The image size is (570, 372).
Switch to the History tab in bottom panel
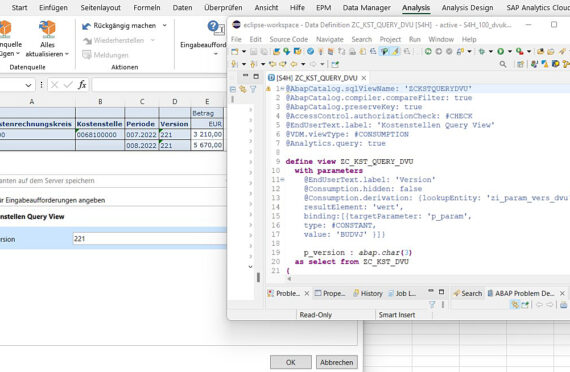click(368, 293)
